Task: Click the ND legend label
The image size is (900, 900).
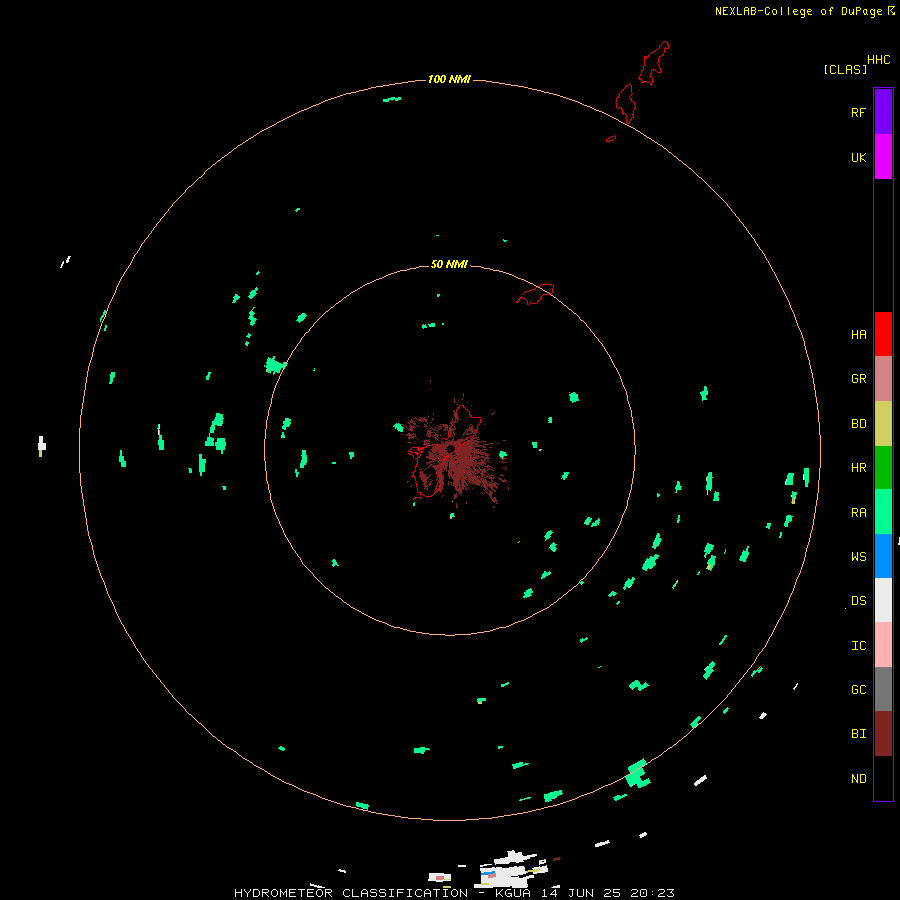Action: coord(858,779)
